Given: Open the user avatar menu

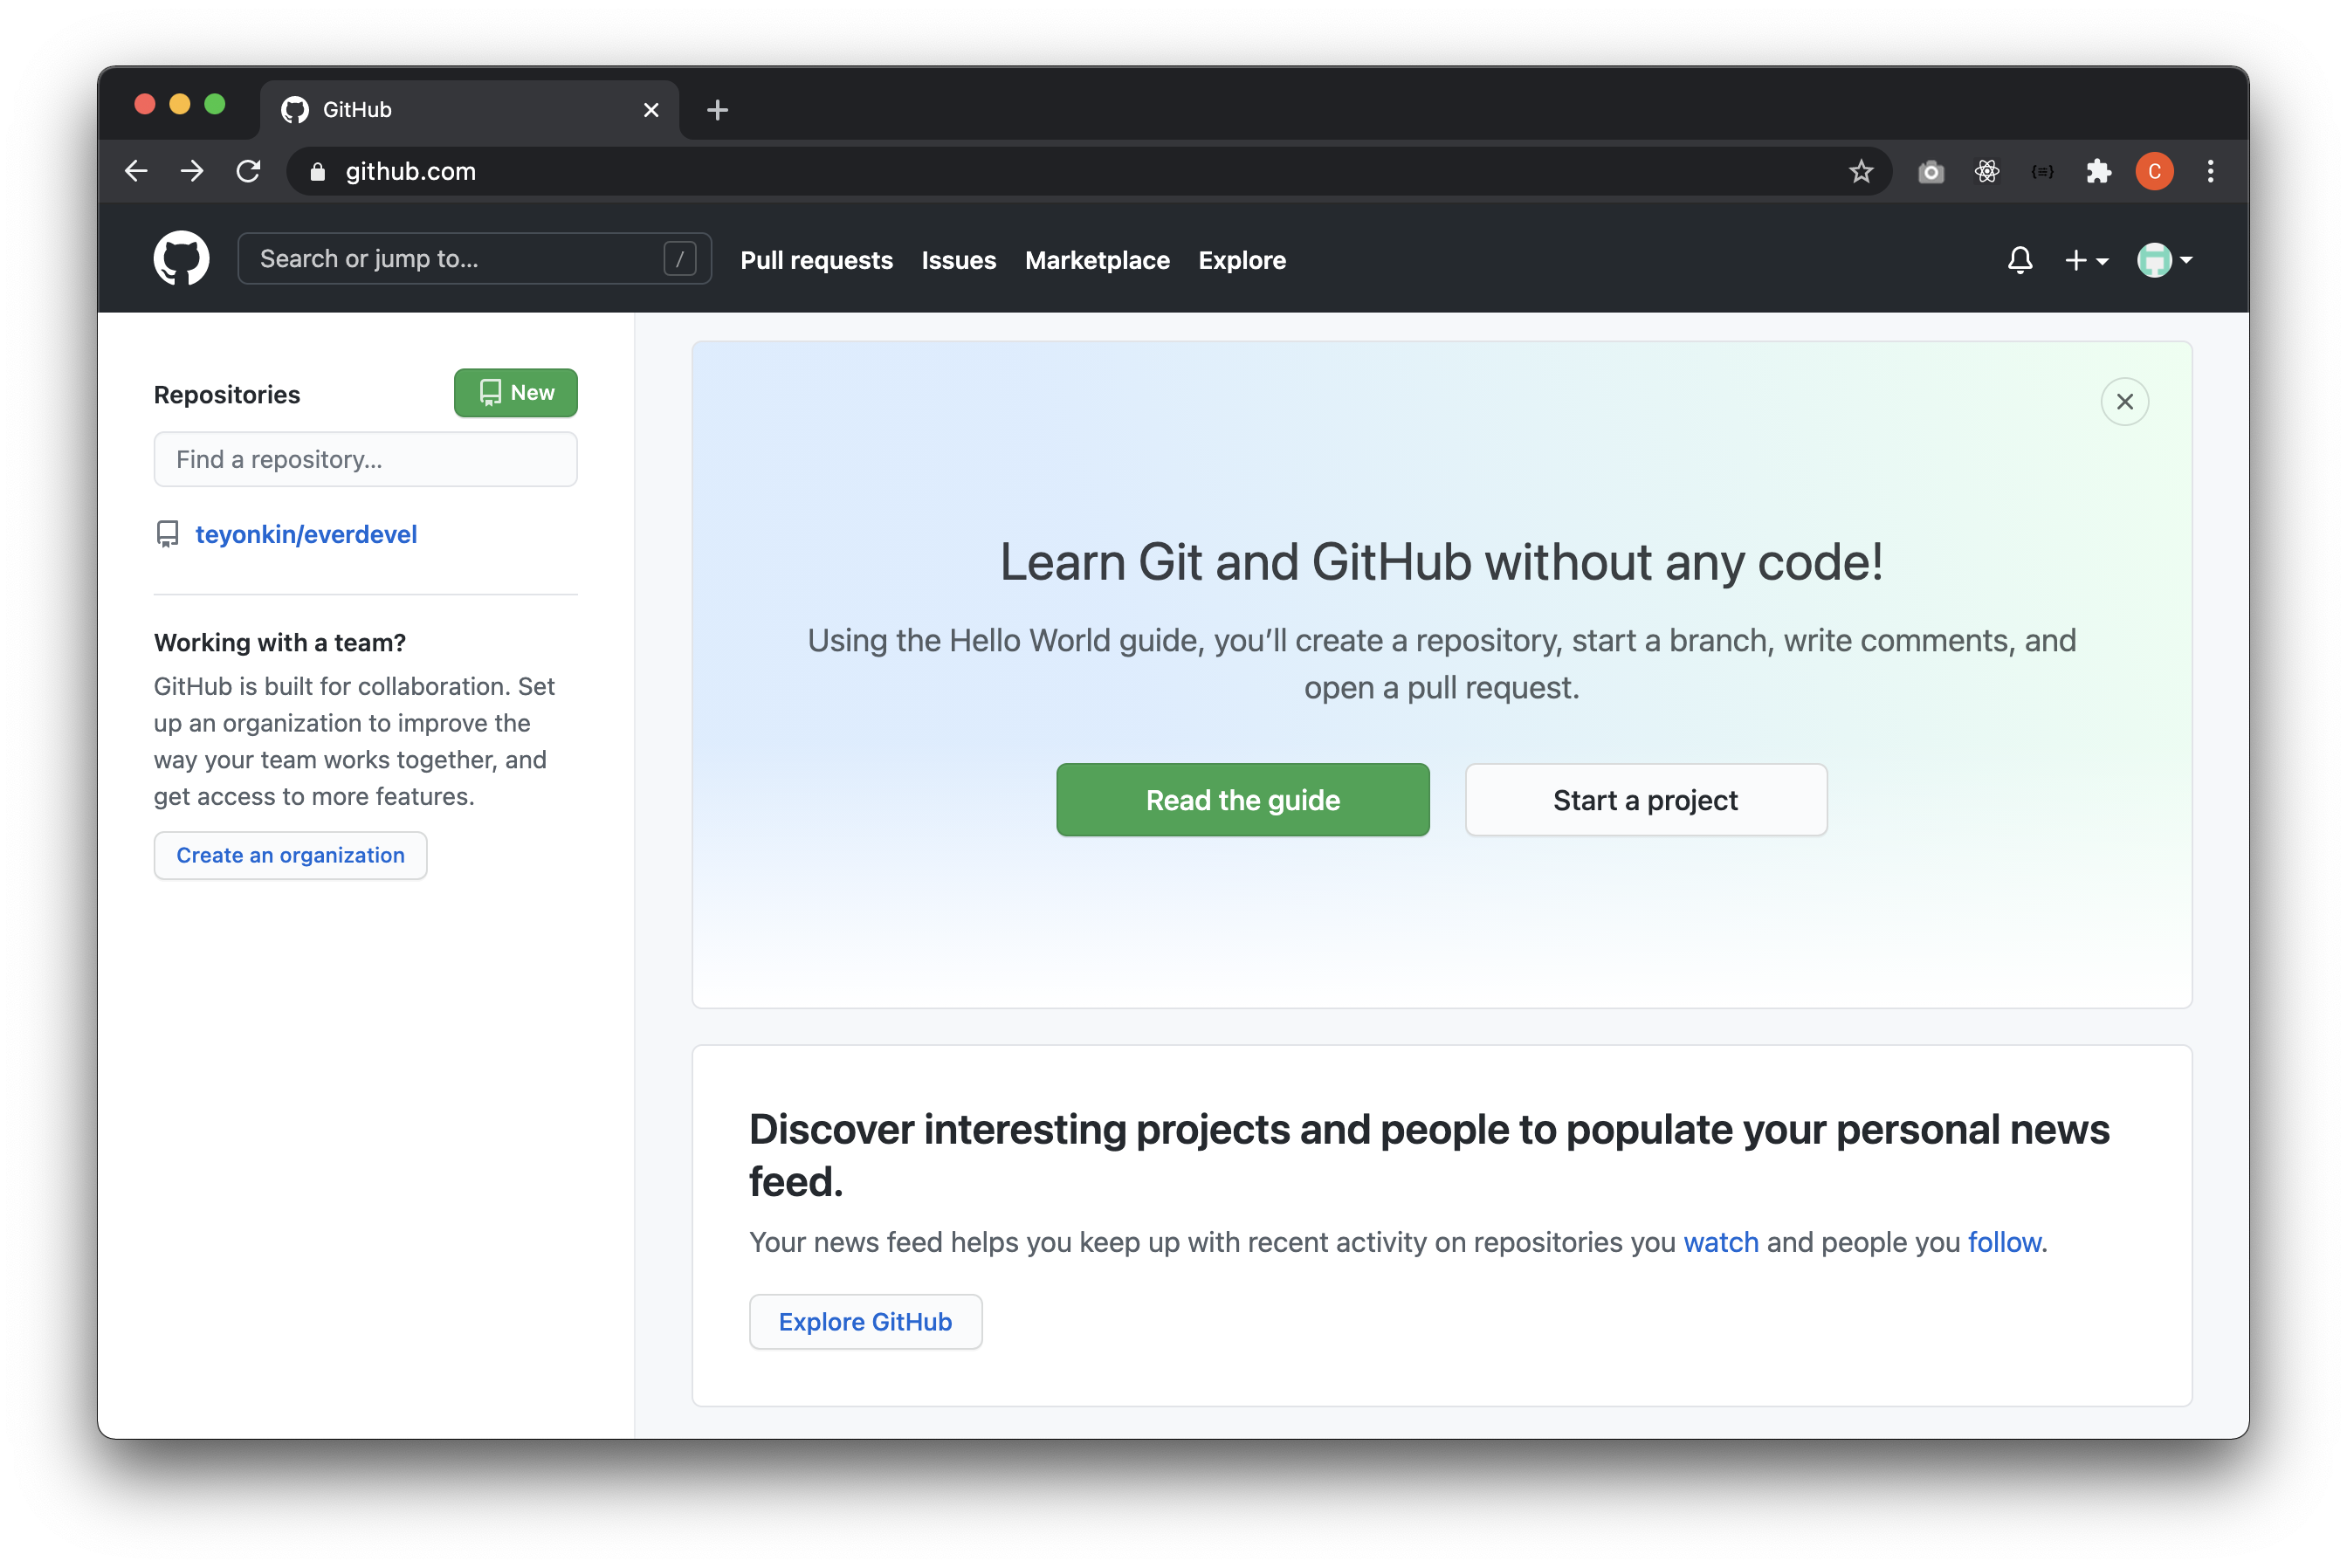Looking at the screenshot, I should click(2164, 260).
